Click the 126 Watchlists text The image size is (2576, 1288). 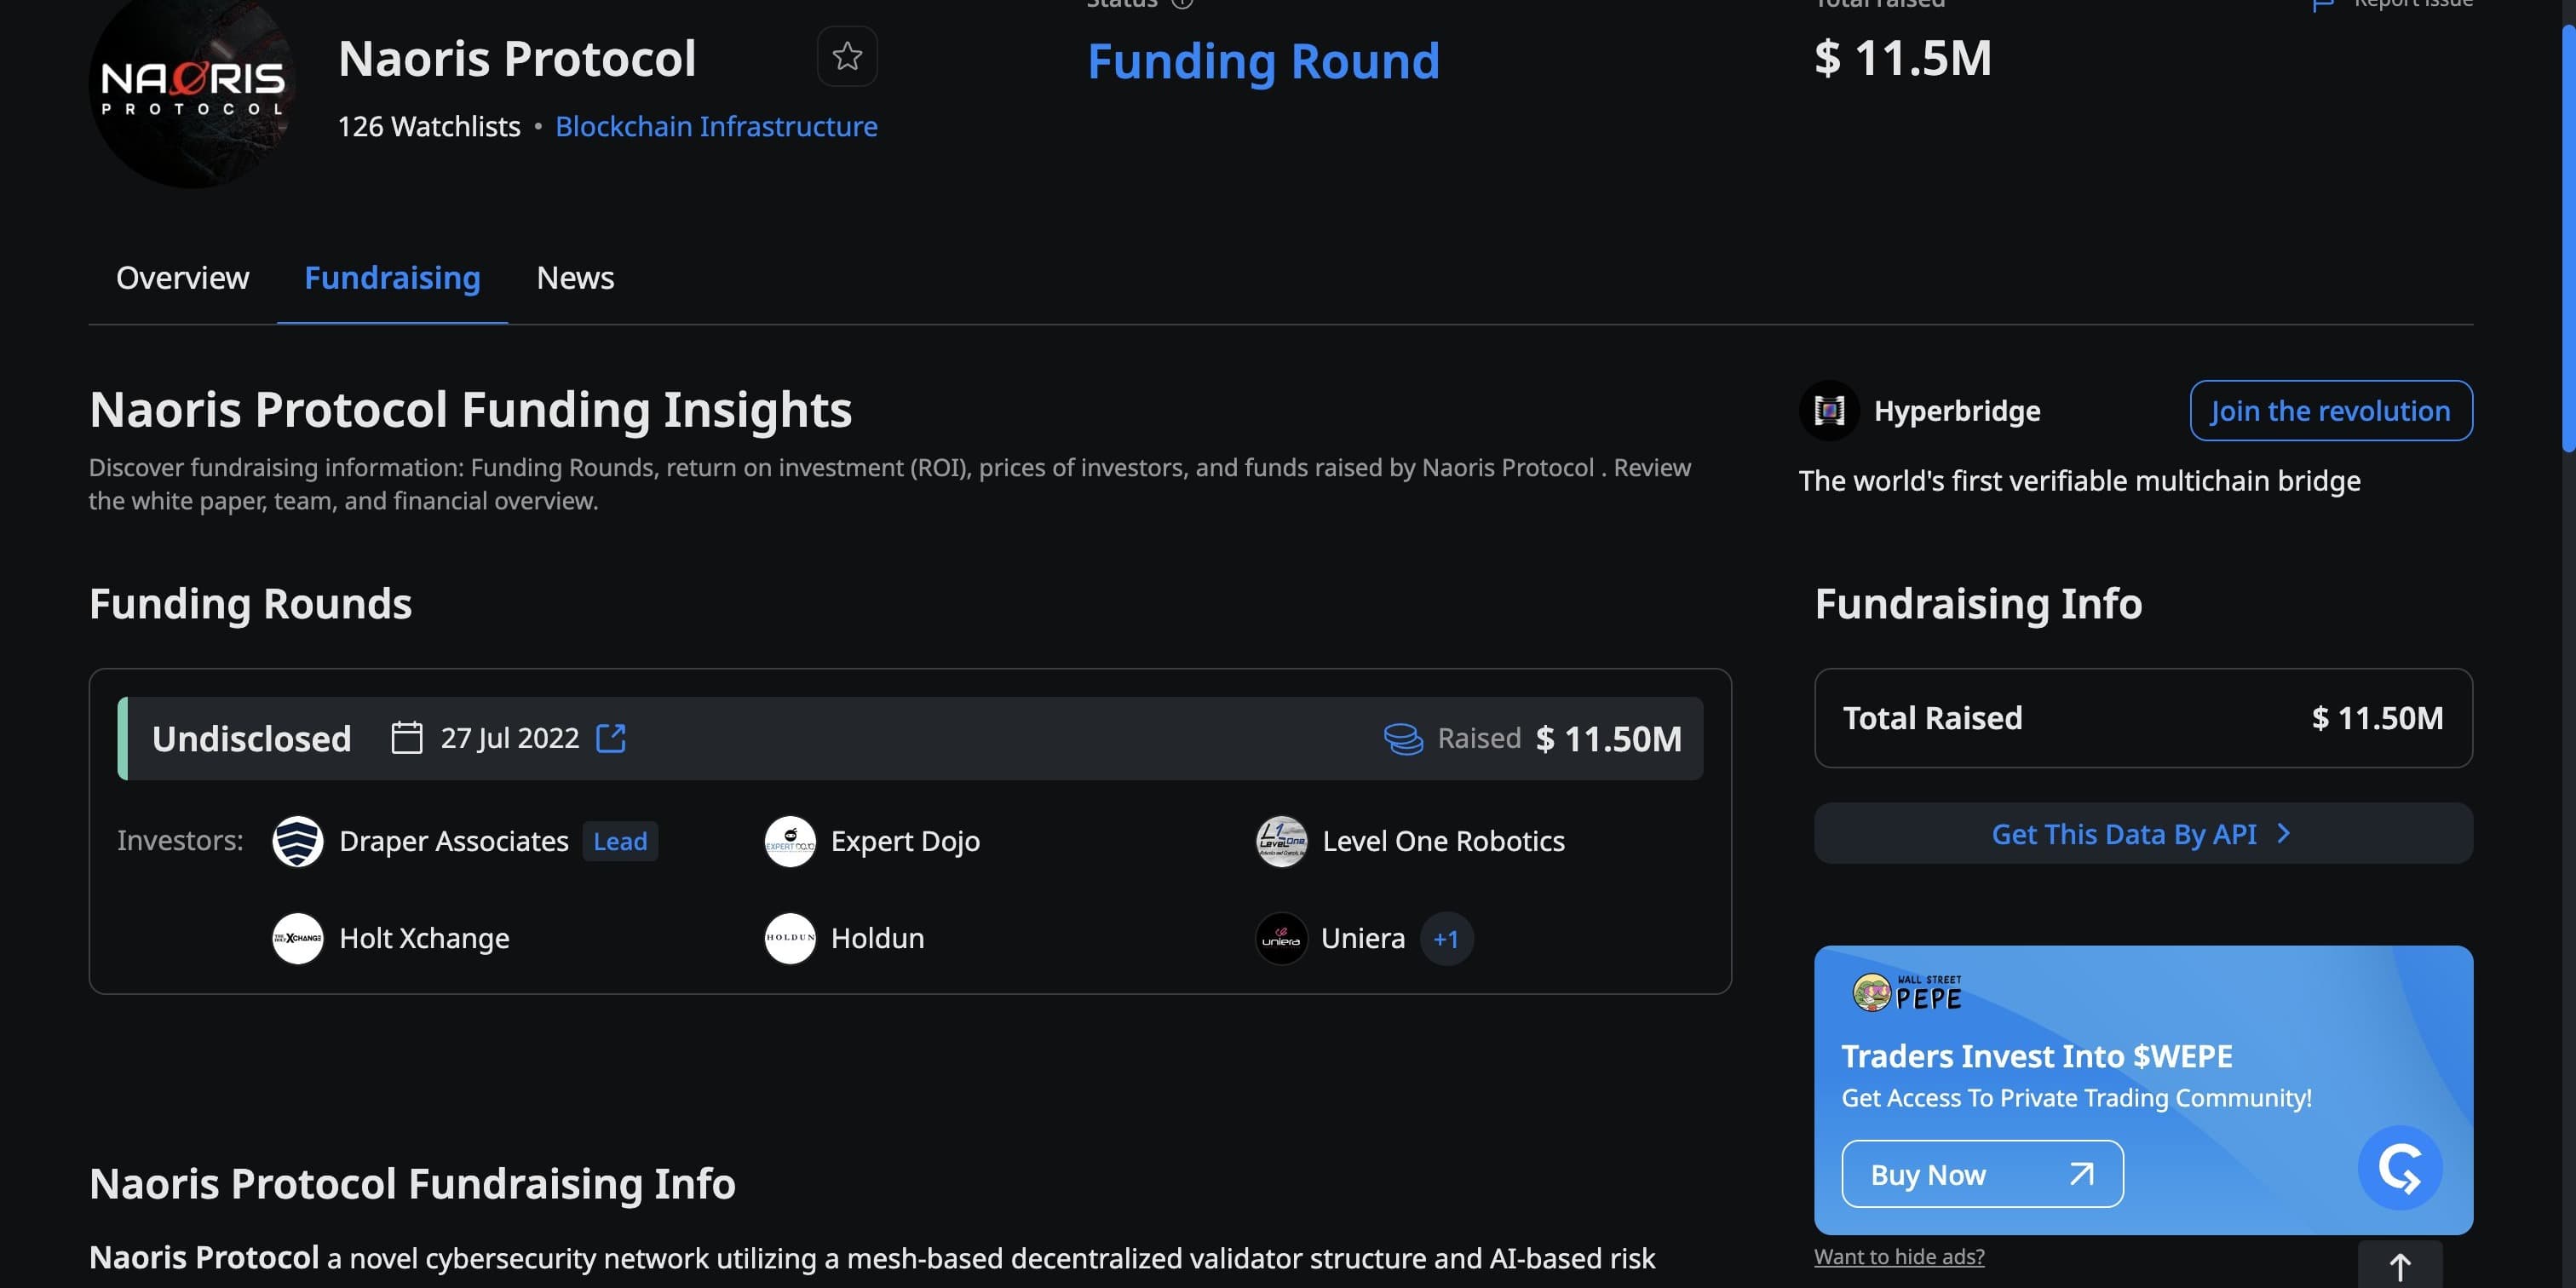pyautogui.click(x=428, y=126)
